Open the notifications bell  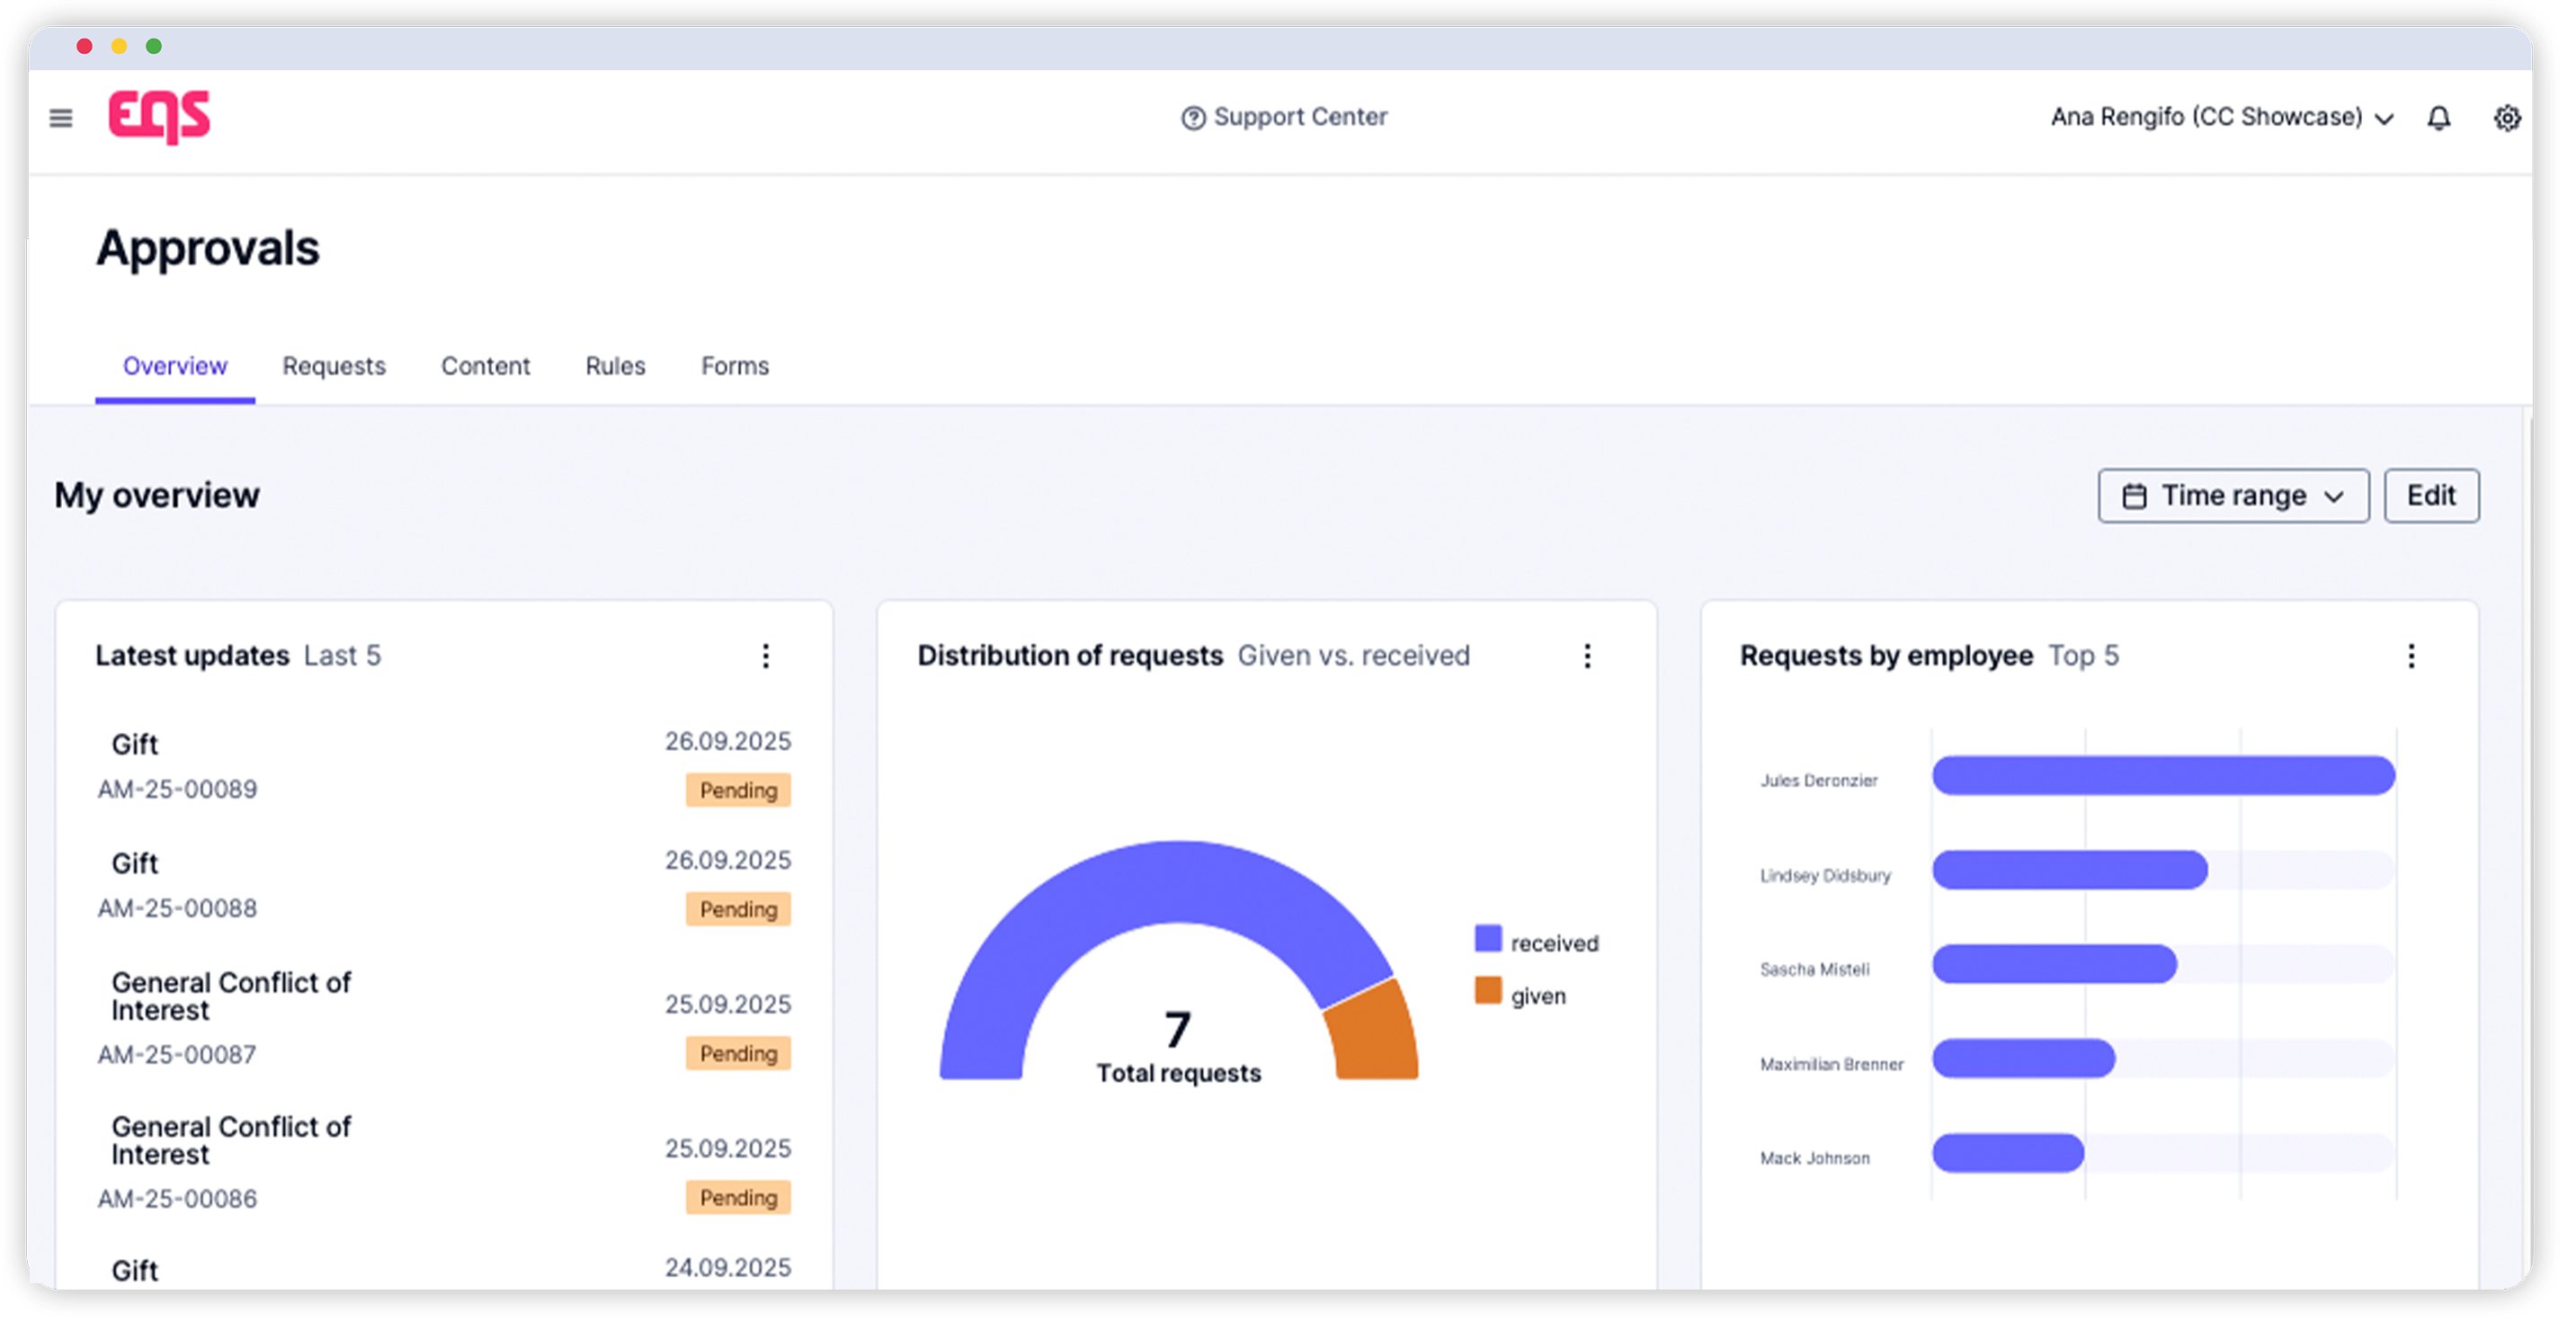[x=2438, y=118]
